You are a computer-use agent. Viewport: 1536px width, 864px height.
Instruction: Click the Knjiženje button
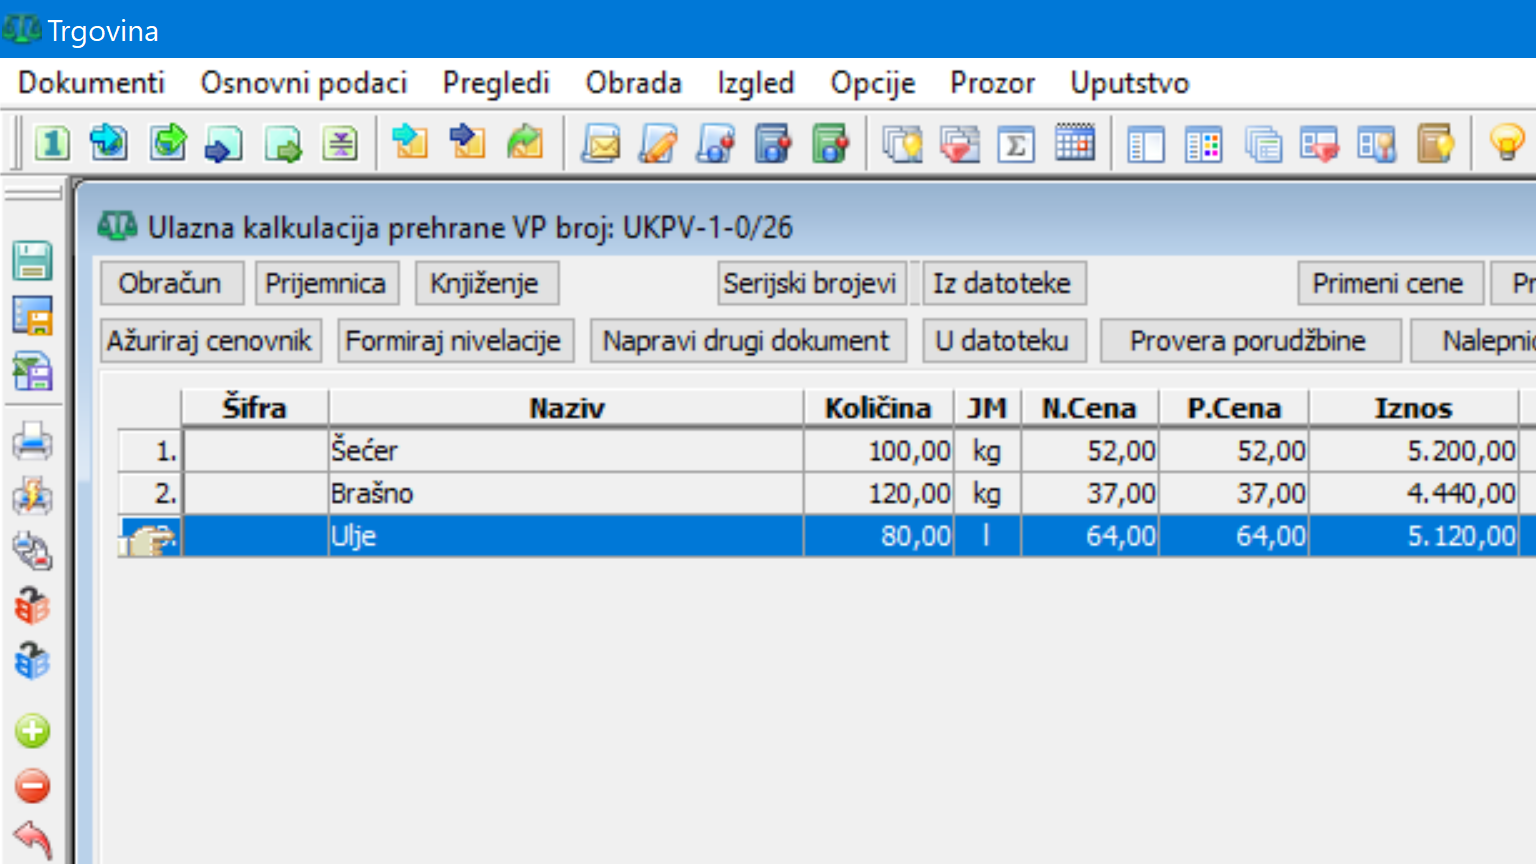(485, 283)
